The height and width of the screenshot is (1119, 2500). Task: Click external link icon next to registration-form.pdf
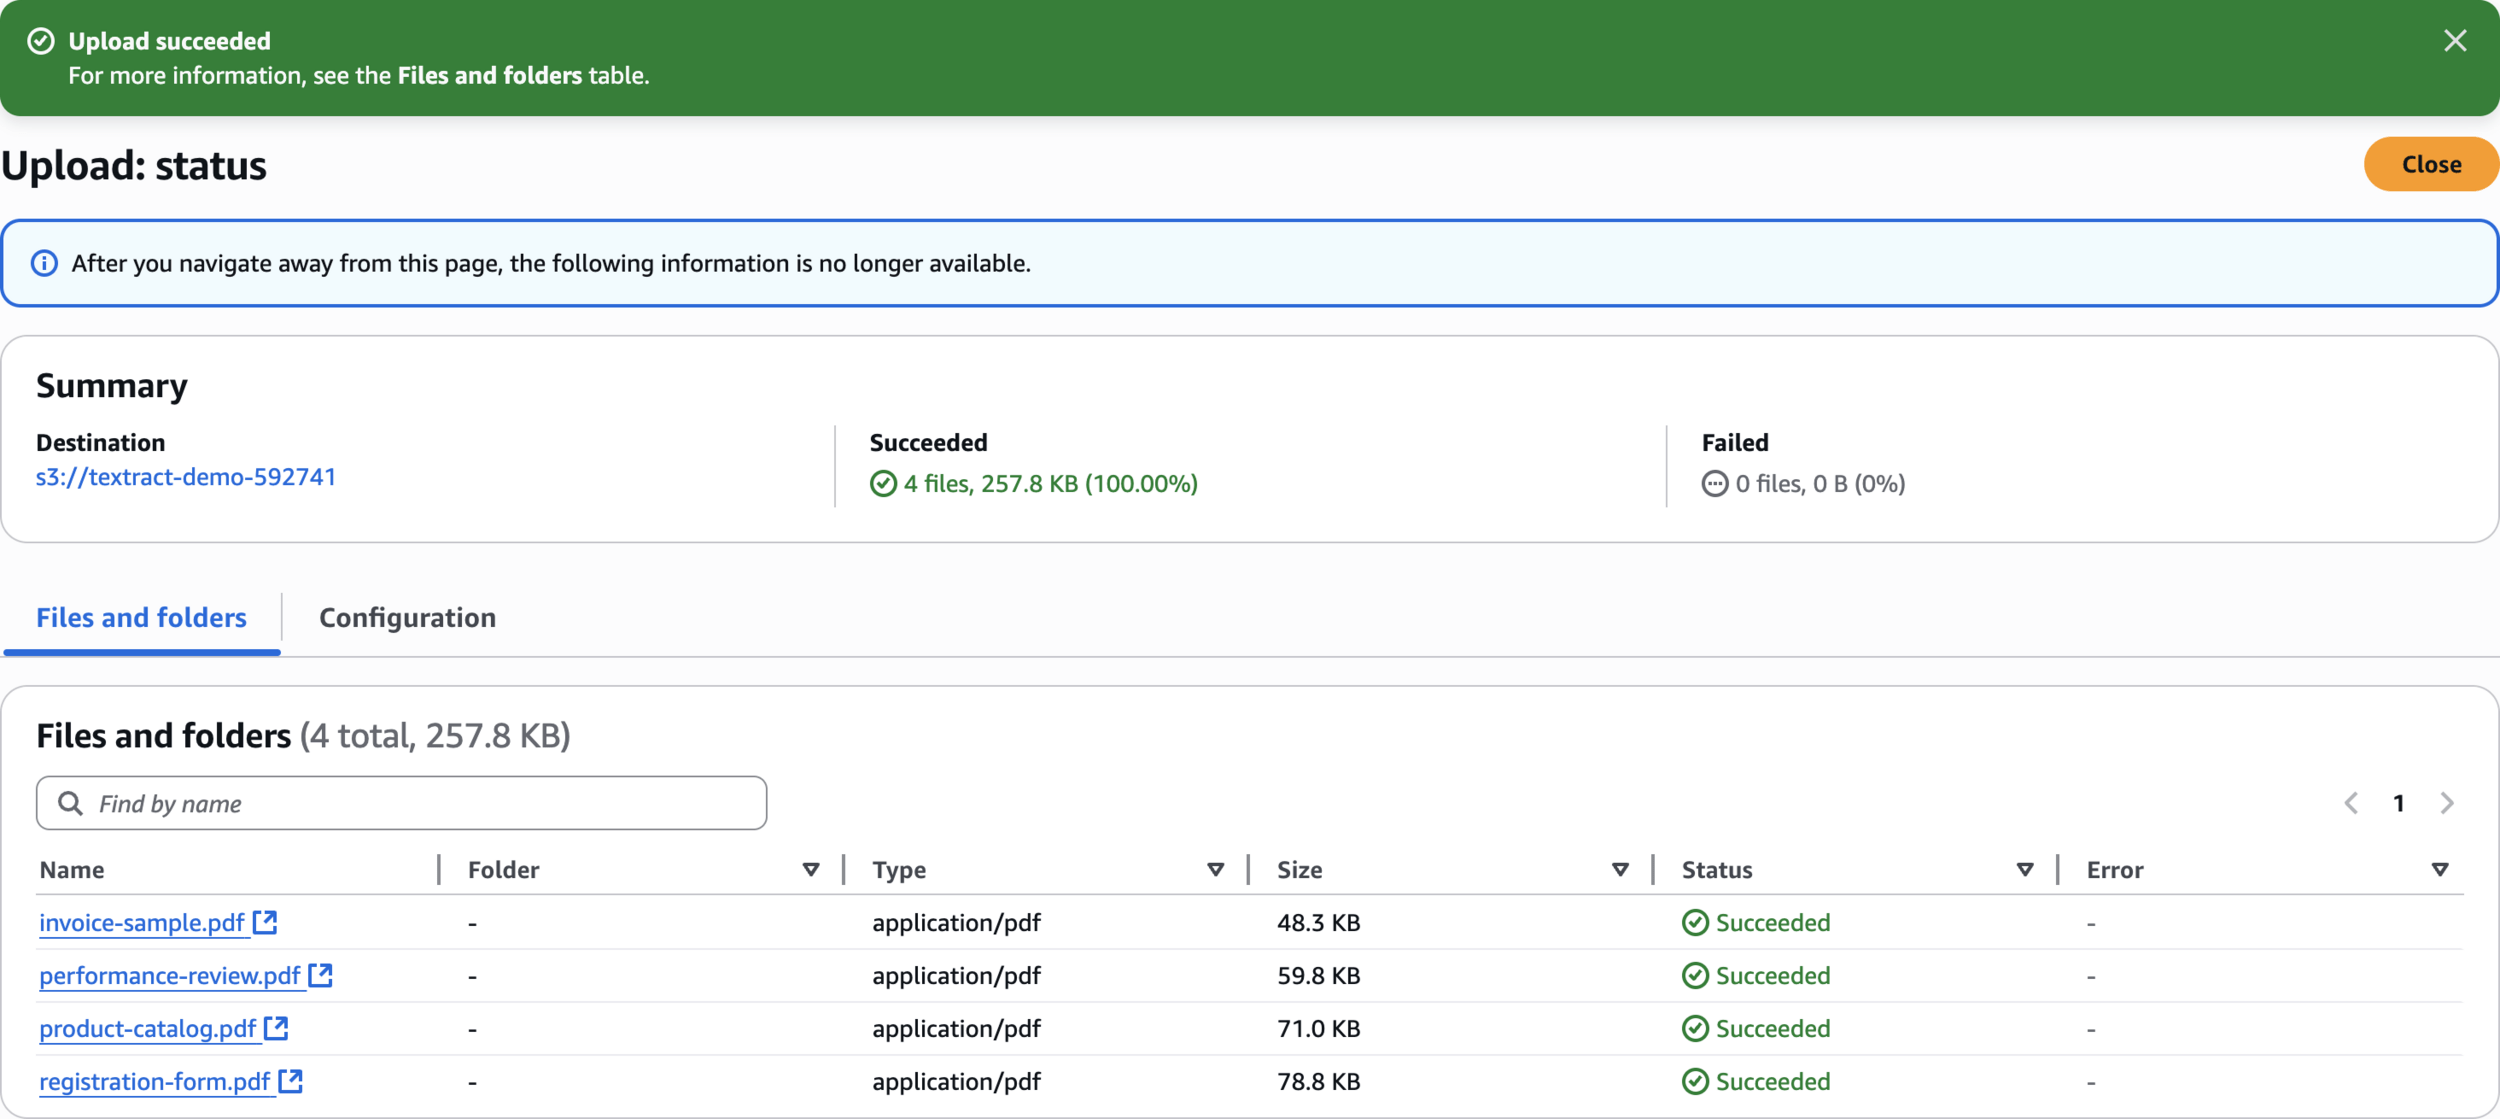coord(291,1081)
